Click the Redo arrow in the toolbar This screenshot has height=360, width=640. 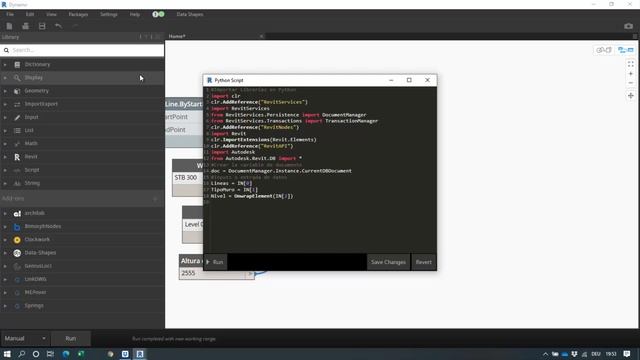coord(75,26)
